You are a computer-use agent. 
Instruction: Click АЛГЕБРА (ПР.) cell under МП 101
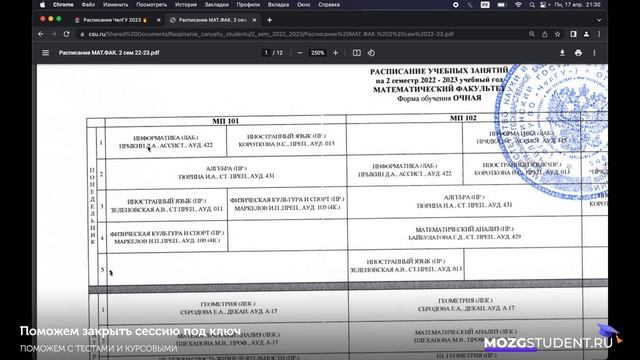tap(226, 172)
